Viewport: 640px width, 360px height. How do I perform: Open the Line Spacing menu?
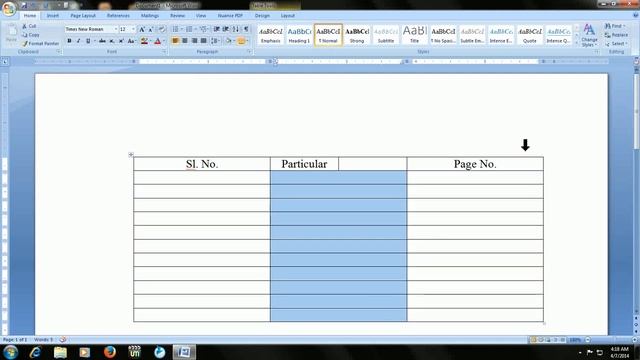point(215,41)
